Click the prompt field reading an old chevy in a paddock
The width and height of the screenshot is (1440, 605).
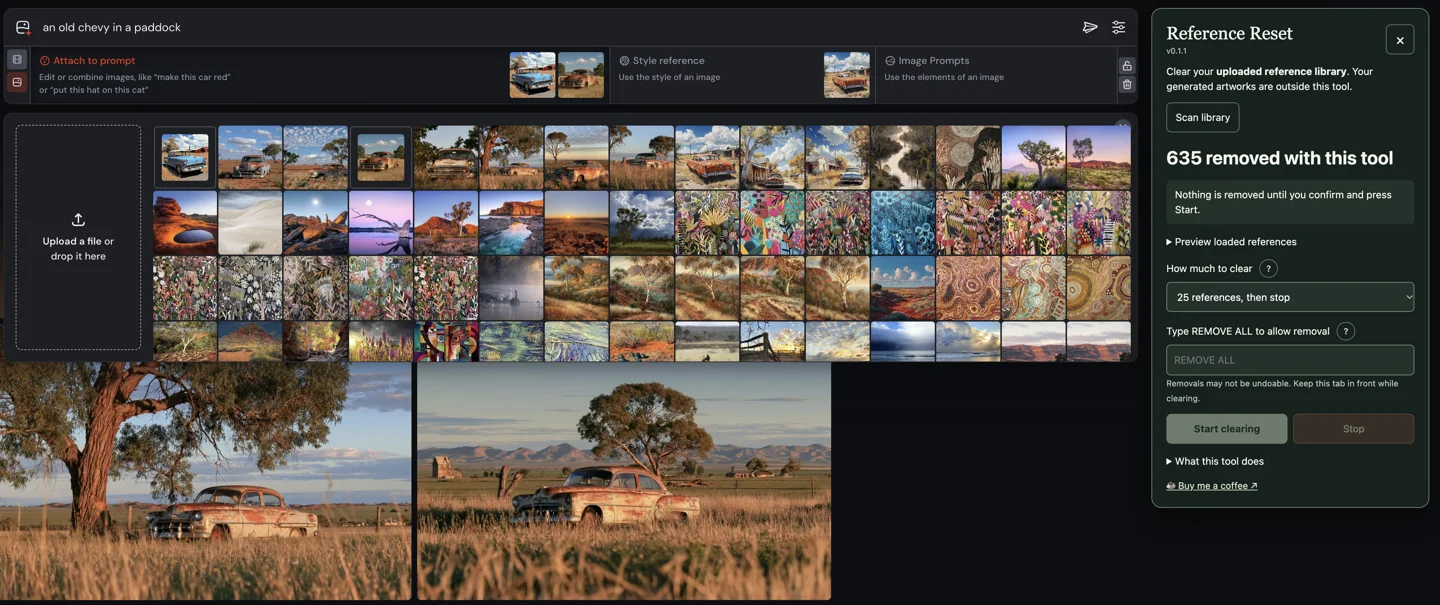point(555,27)
